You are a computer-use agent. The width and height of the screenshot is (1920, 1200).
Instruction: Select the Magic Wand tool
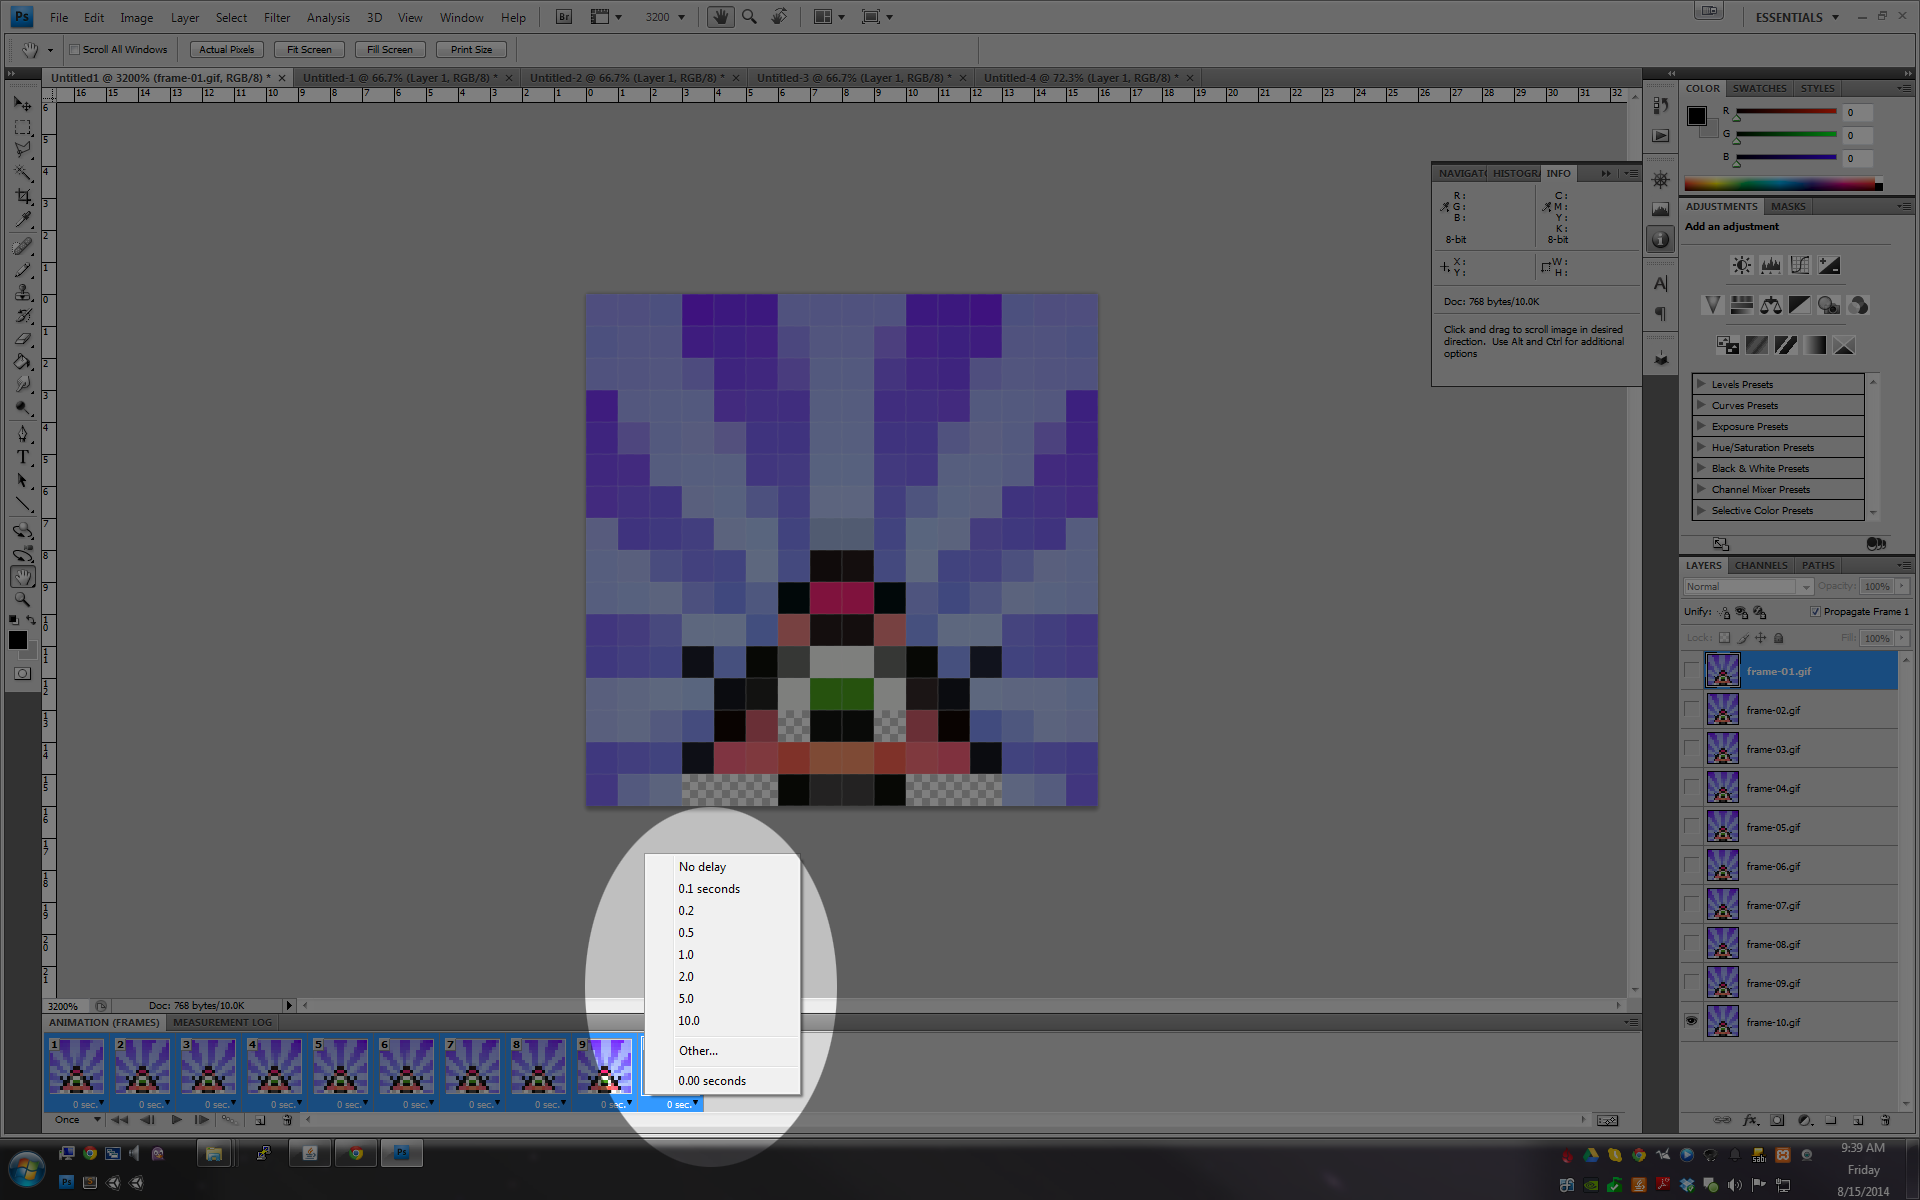point(22,174)
